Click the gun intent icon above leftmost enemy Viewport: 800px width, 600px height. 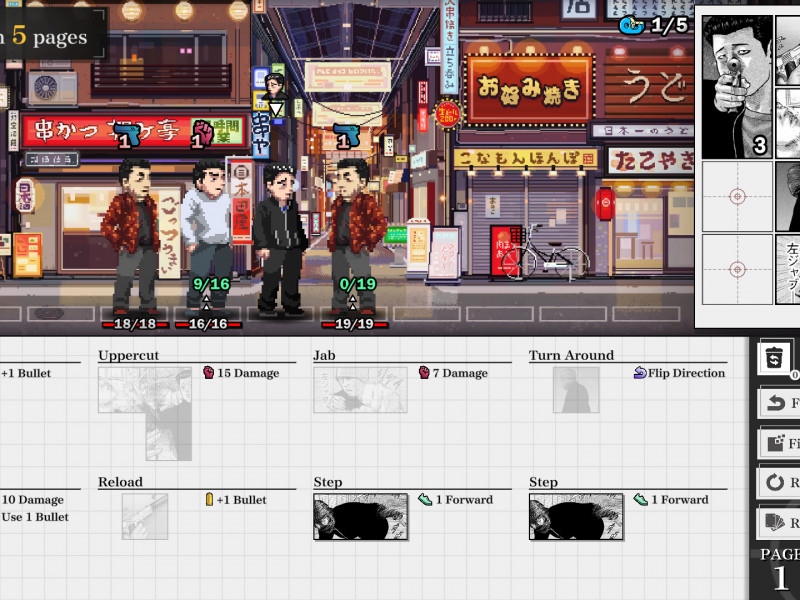[127, 135]
